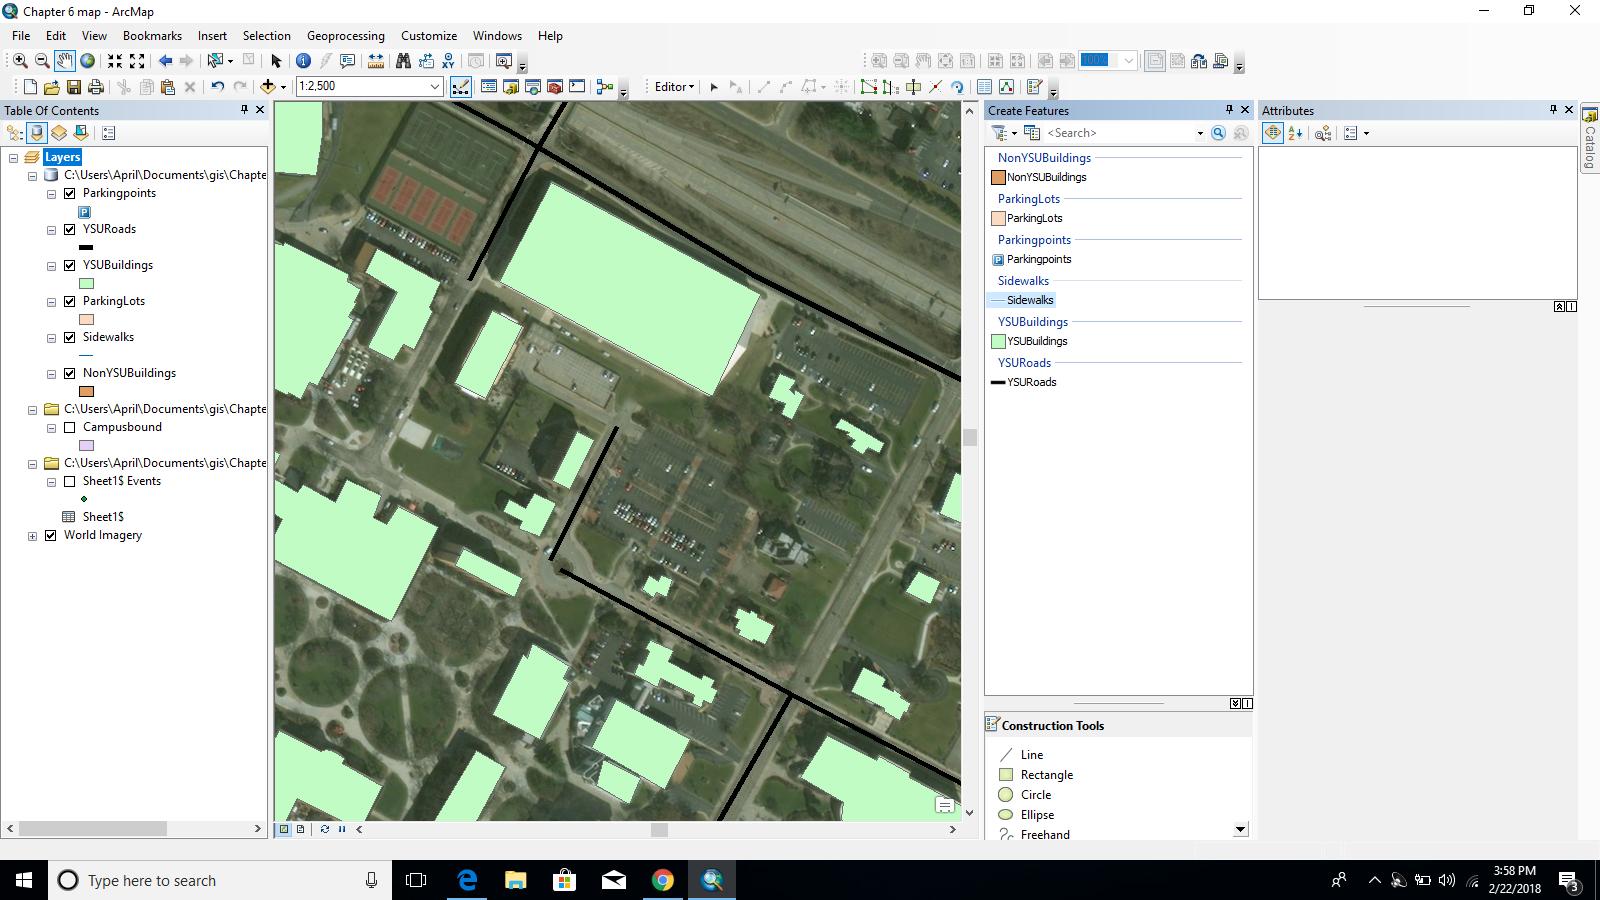
Task: Undo the last action
Action: (x=217, y=87)
